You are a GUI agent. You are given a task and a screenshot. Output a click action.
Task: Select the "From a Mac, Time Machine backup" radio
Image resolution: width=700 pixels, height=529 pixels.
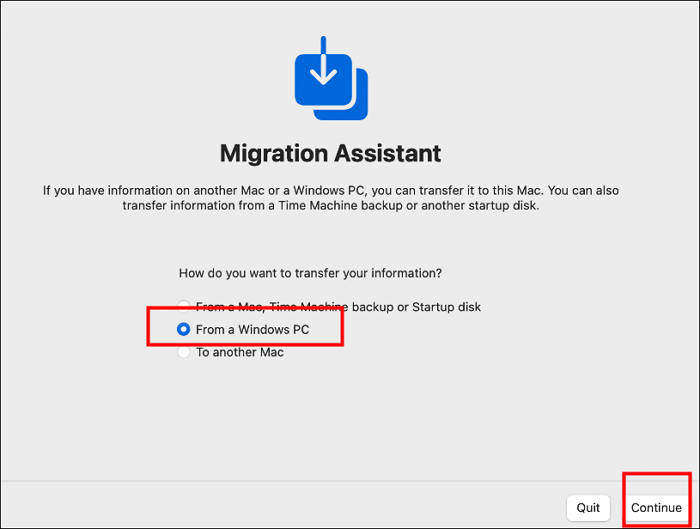coord(183,306)
